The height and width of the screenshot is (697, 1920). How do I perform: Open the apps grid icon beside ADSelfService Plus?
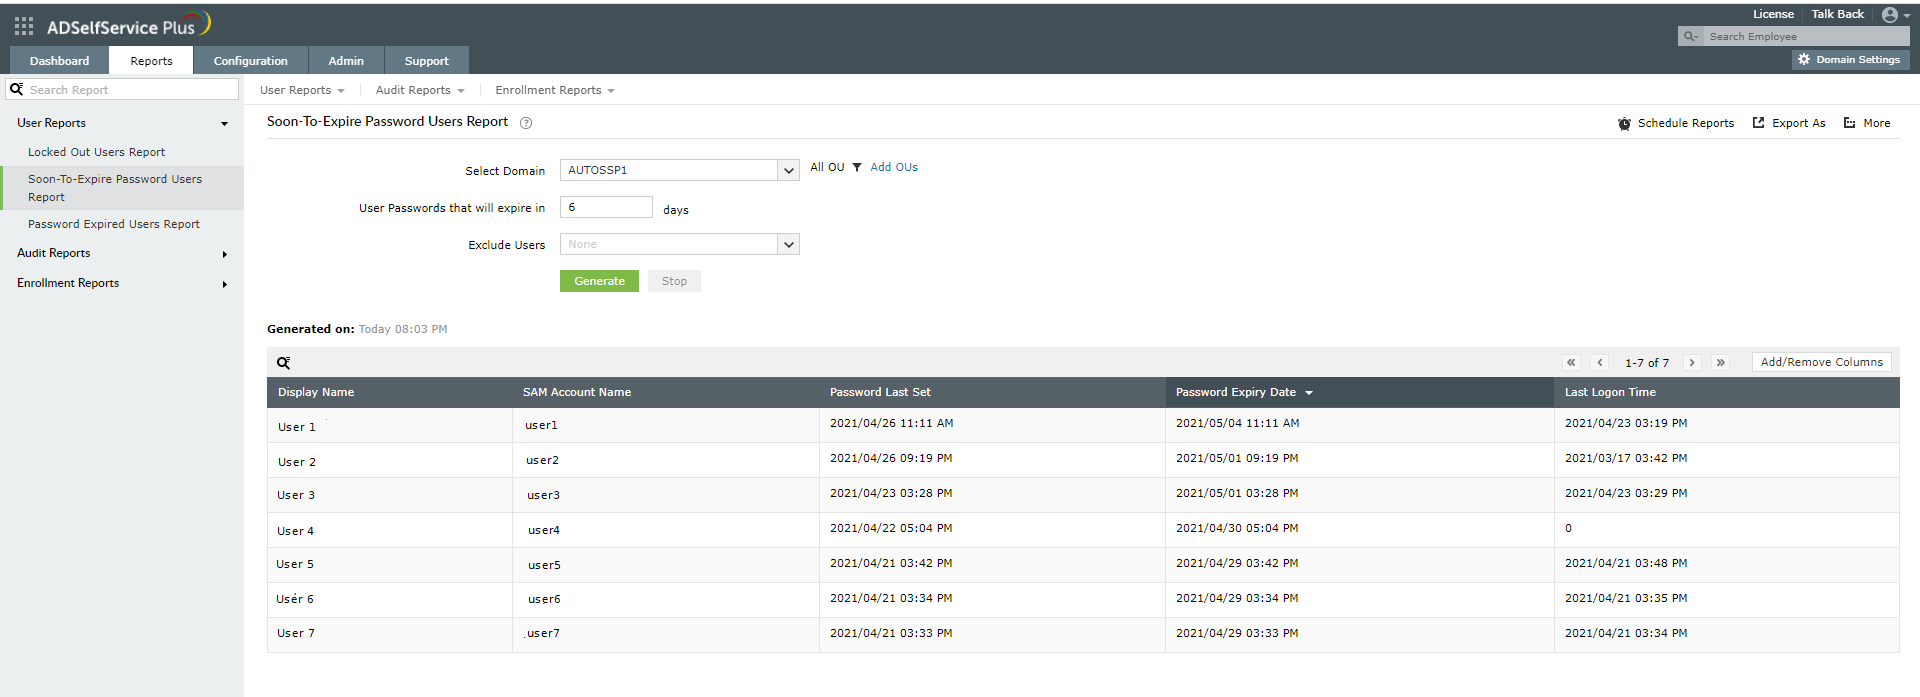[24, 26]
